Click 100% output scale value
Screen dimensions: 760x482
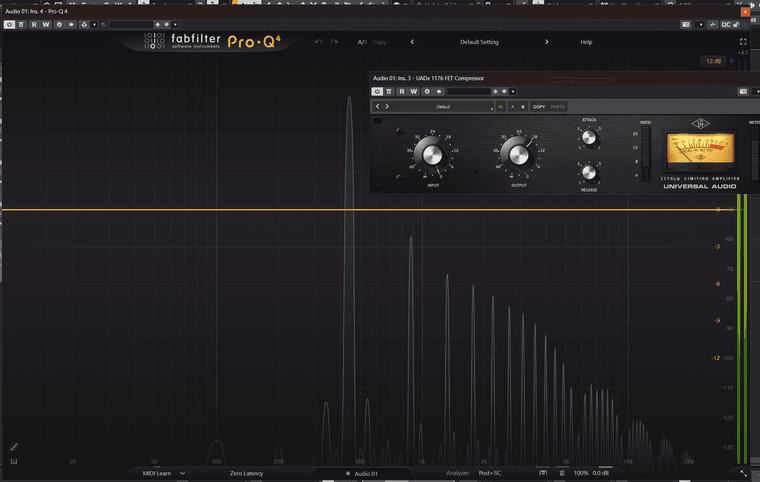[x=581, y=473]
